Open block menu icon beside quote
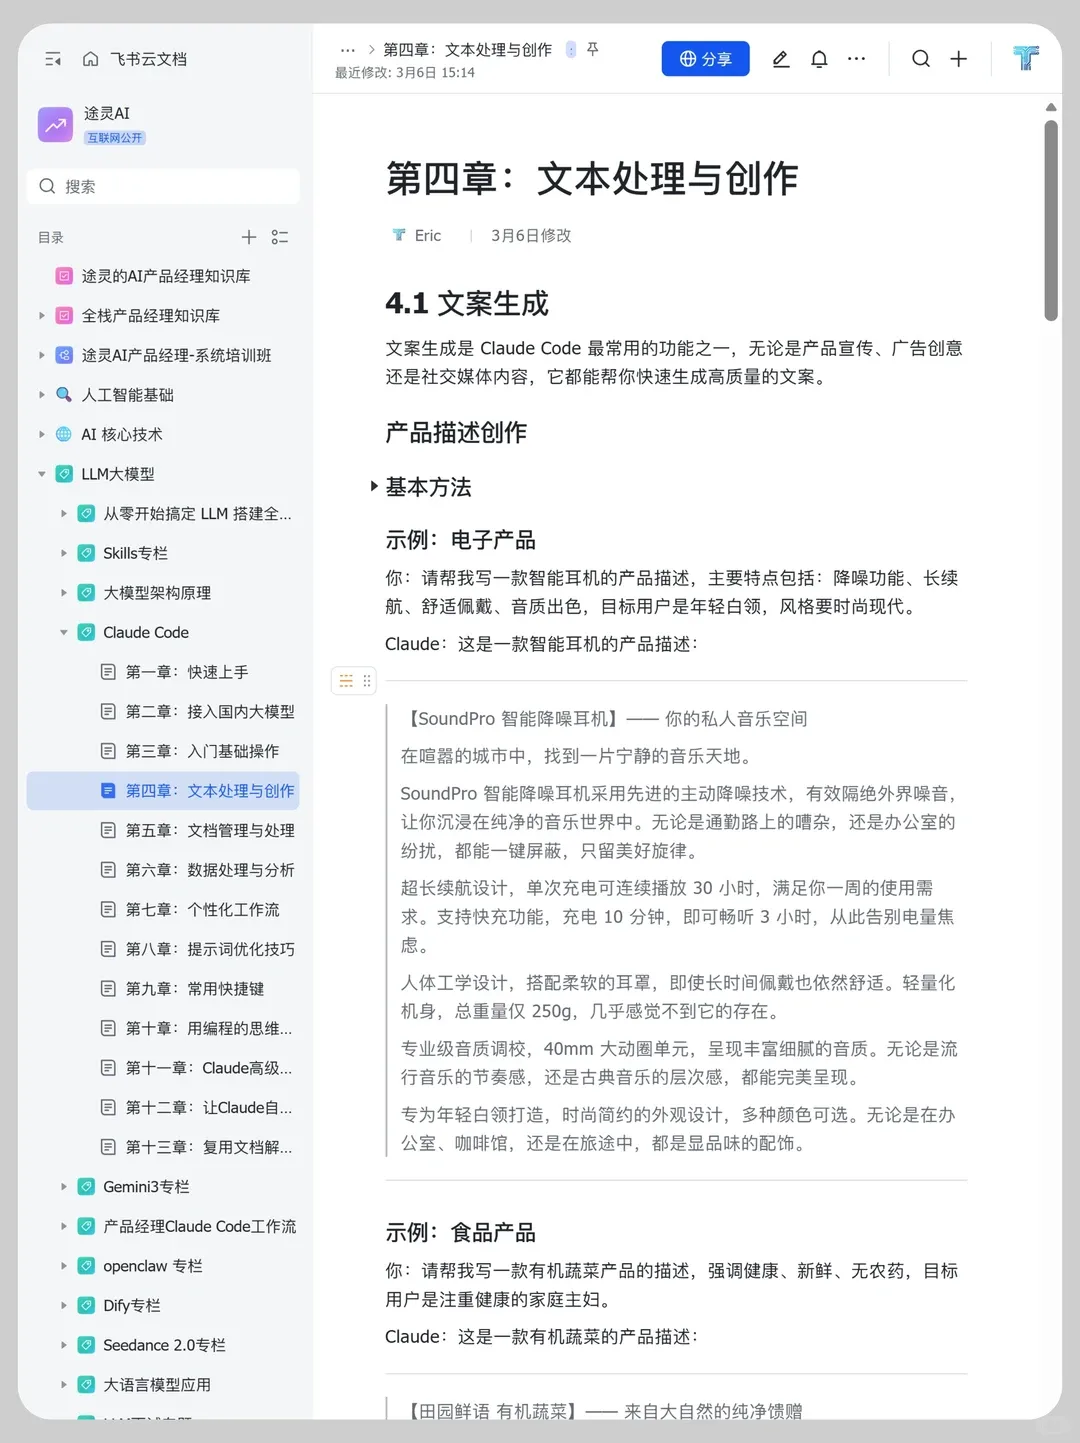The image size is (1080, 1443). [x=346, y=681]
